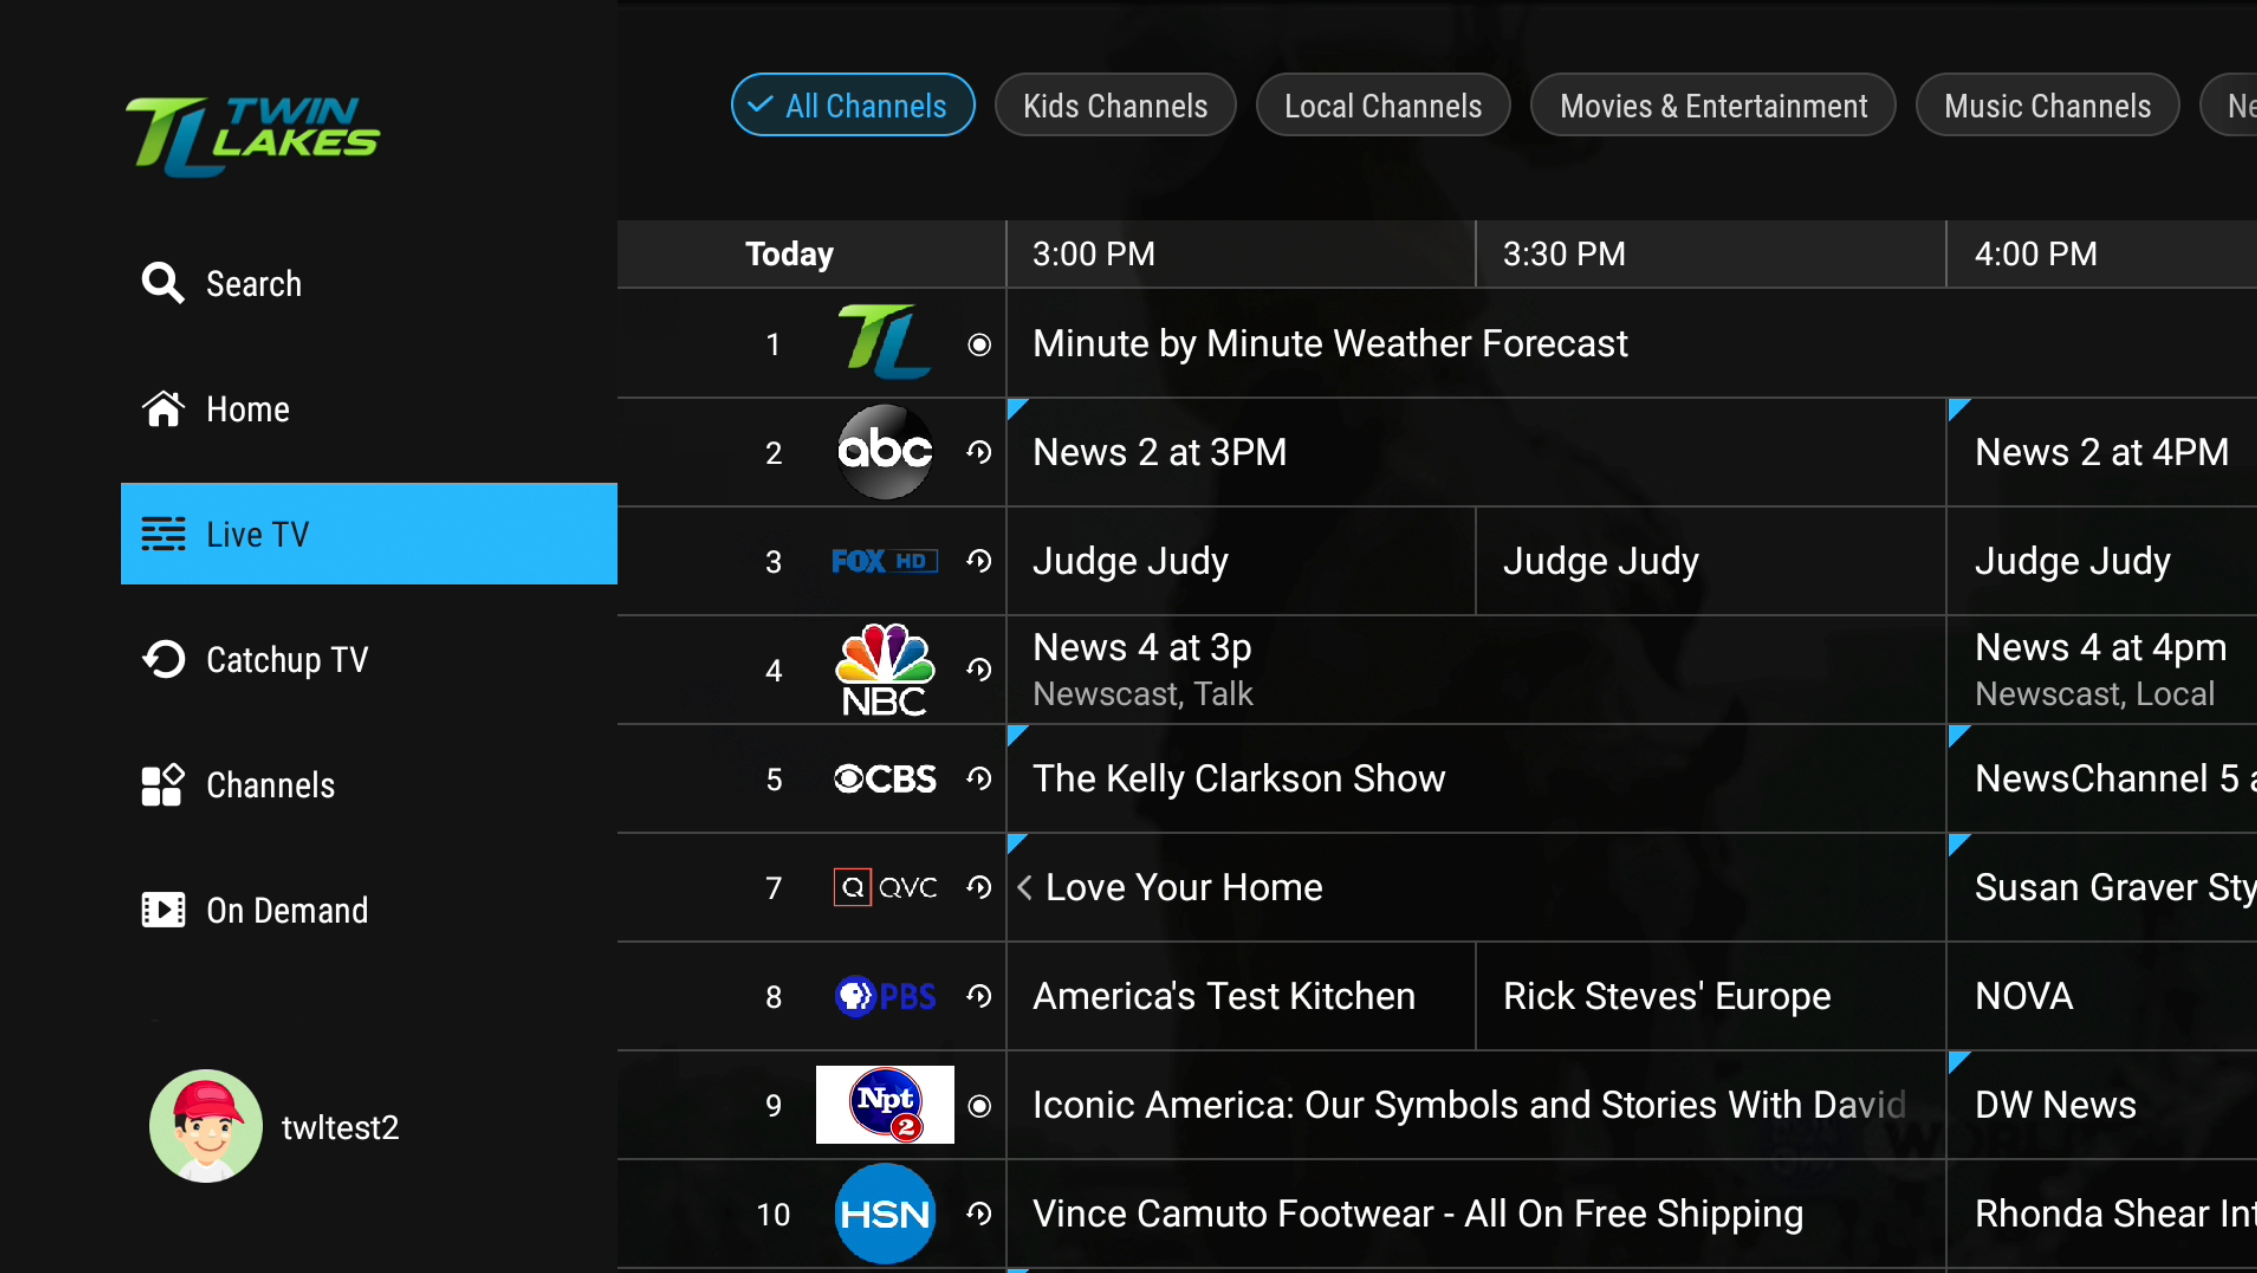This screenshot has width=2257, height=1273.
Task: Select the Live TV guide icon
Action: (x=162, y=534)
